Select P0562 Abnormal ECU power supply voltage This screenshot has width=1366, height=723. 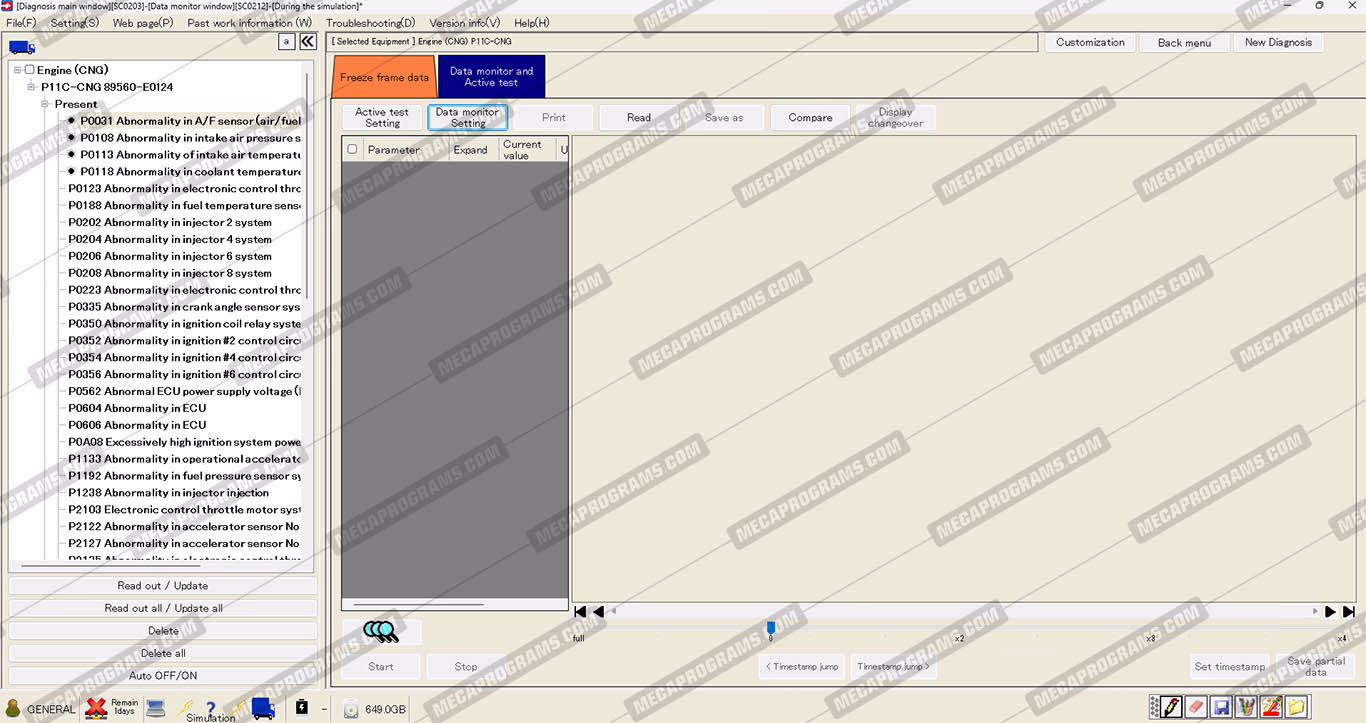pyautogui.click(x=184, y=391)
